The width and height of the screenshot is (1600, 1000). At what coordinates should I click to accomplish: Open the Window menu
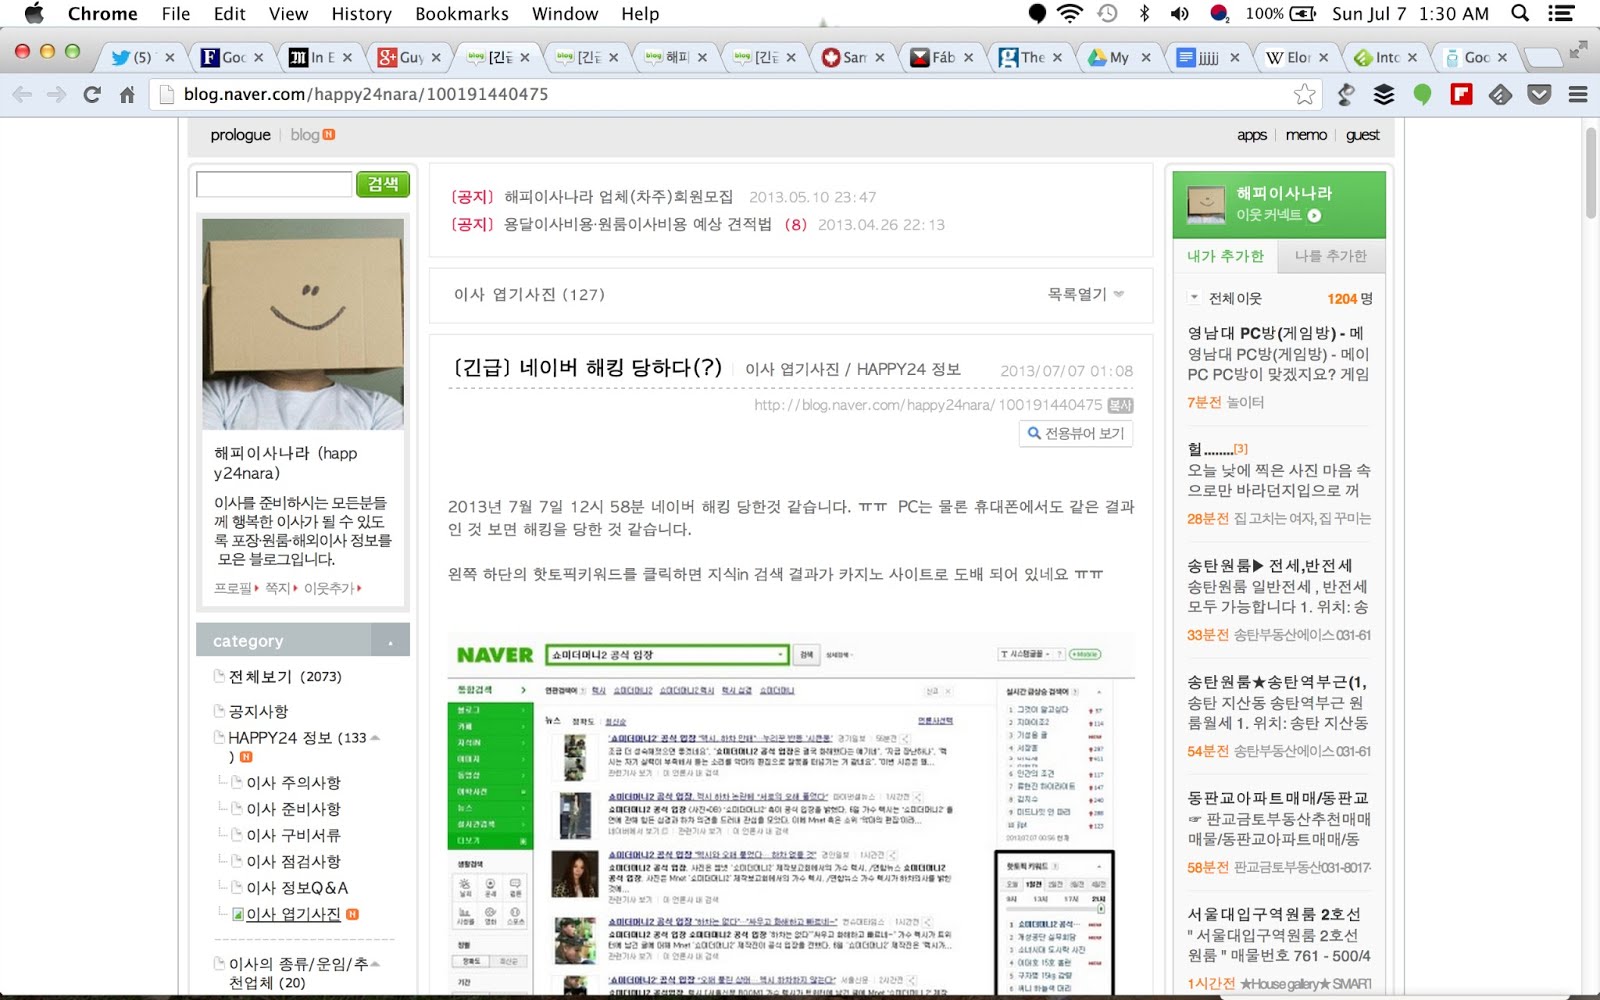pos(565,13)
